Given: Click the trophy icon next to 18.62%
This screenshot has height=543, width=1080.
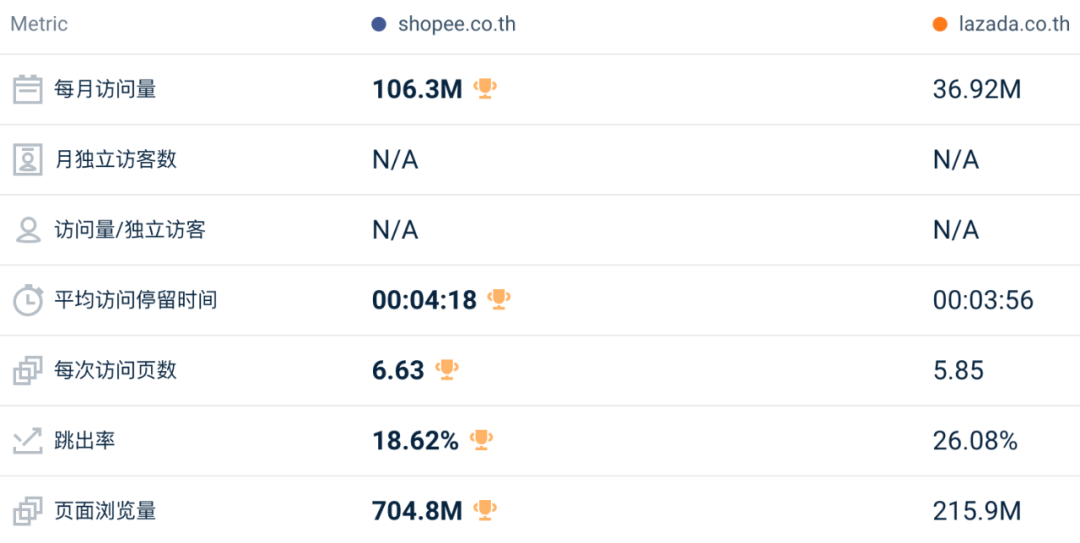Looking at the screenshot, I should (482, 439).
